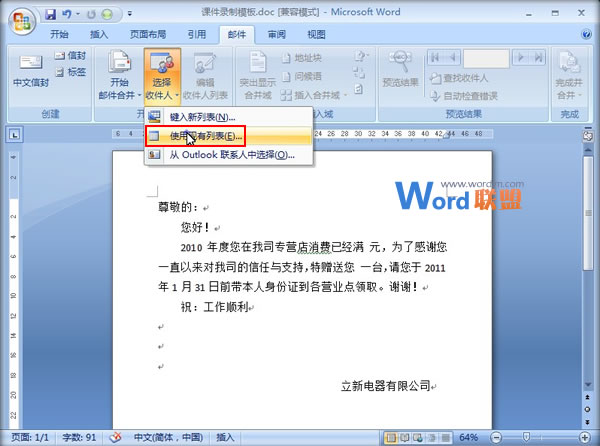600x446 pixels.
Task: Choose 使用现有列表(E)... menu item
Action: [x=228, y=136]
